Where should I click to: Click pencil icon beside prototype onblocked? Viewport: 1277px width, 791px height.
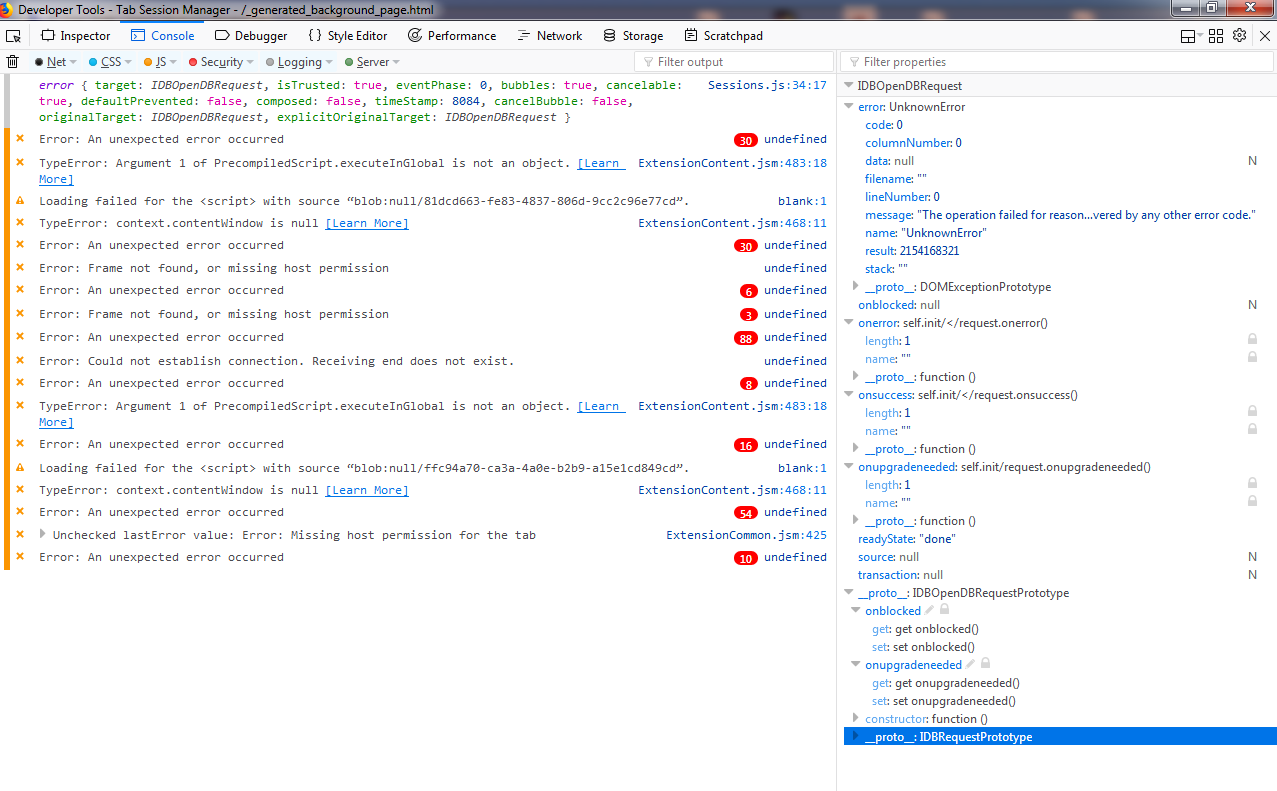point(929,610)
